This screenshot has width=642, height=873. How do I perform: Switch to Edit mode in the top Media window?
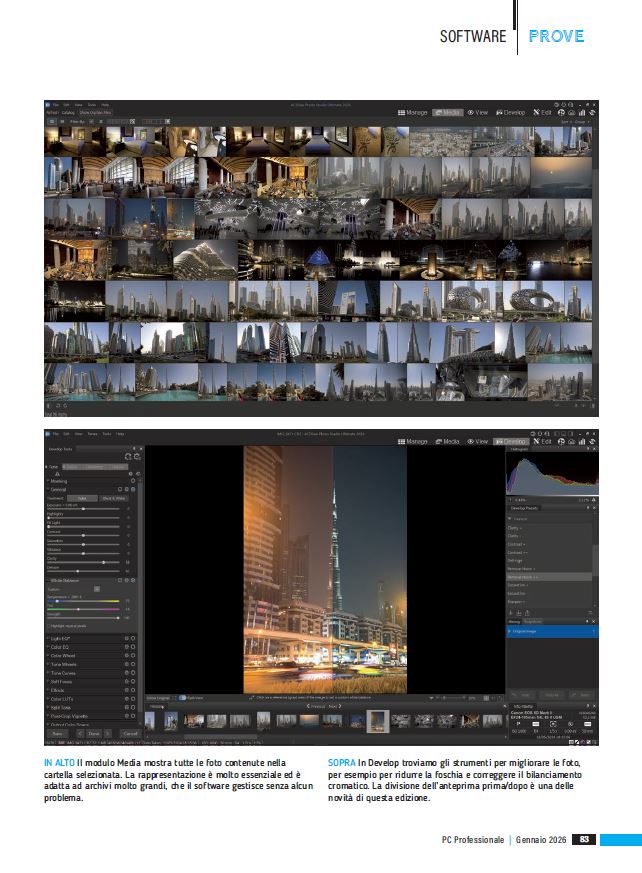click(542, 112)
